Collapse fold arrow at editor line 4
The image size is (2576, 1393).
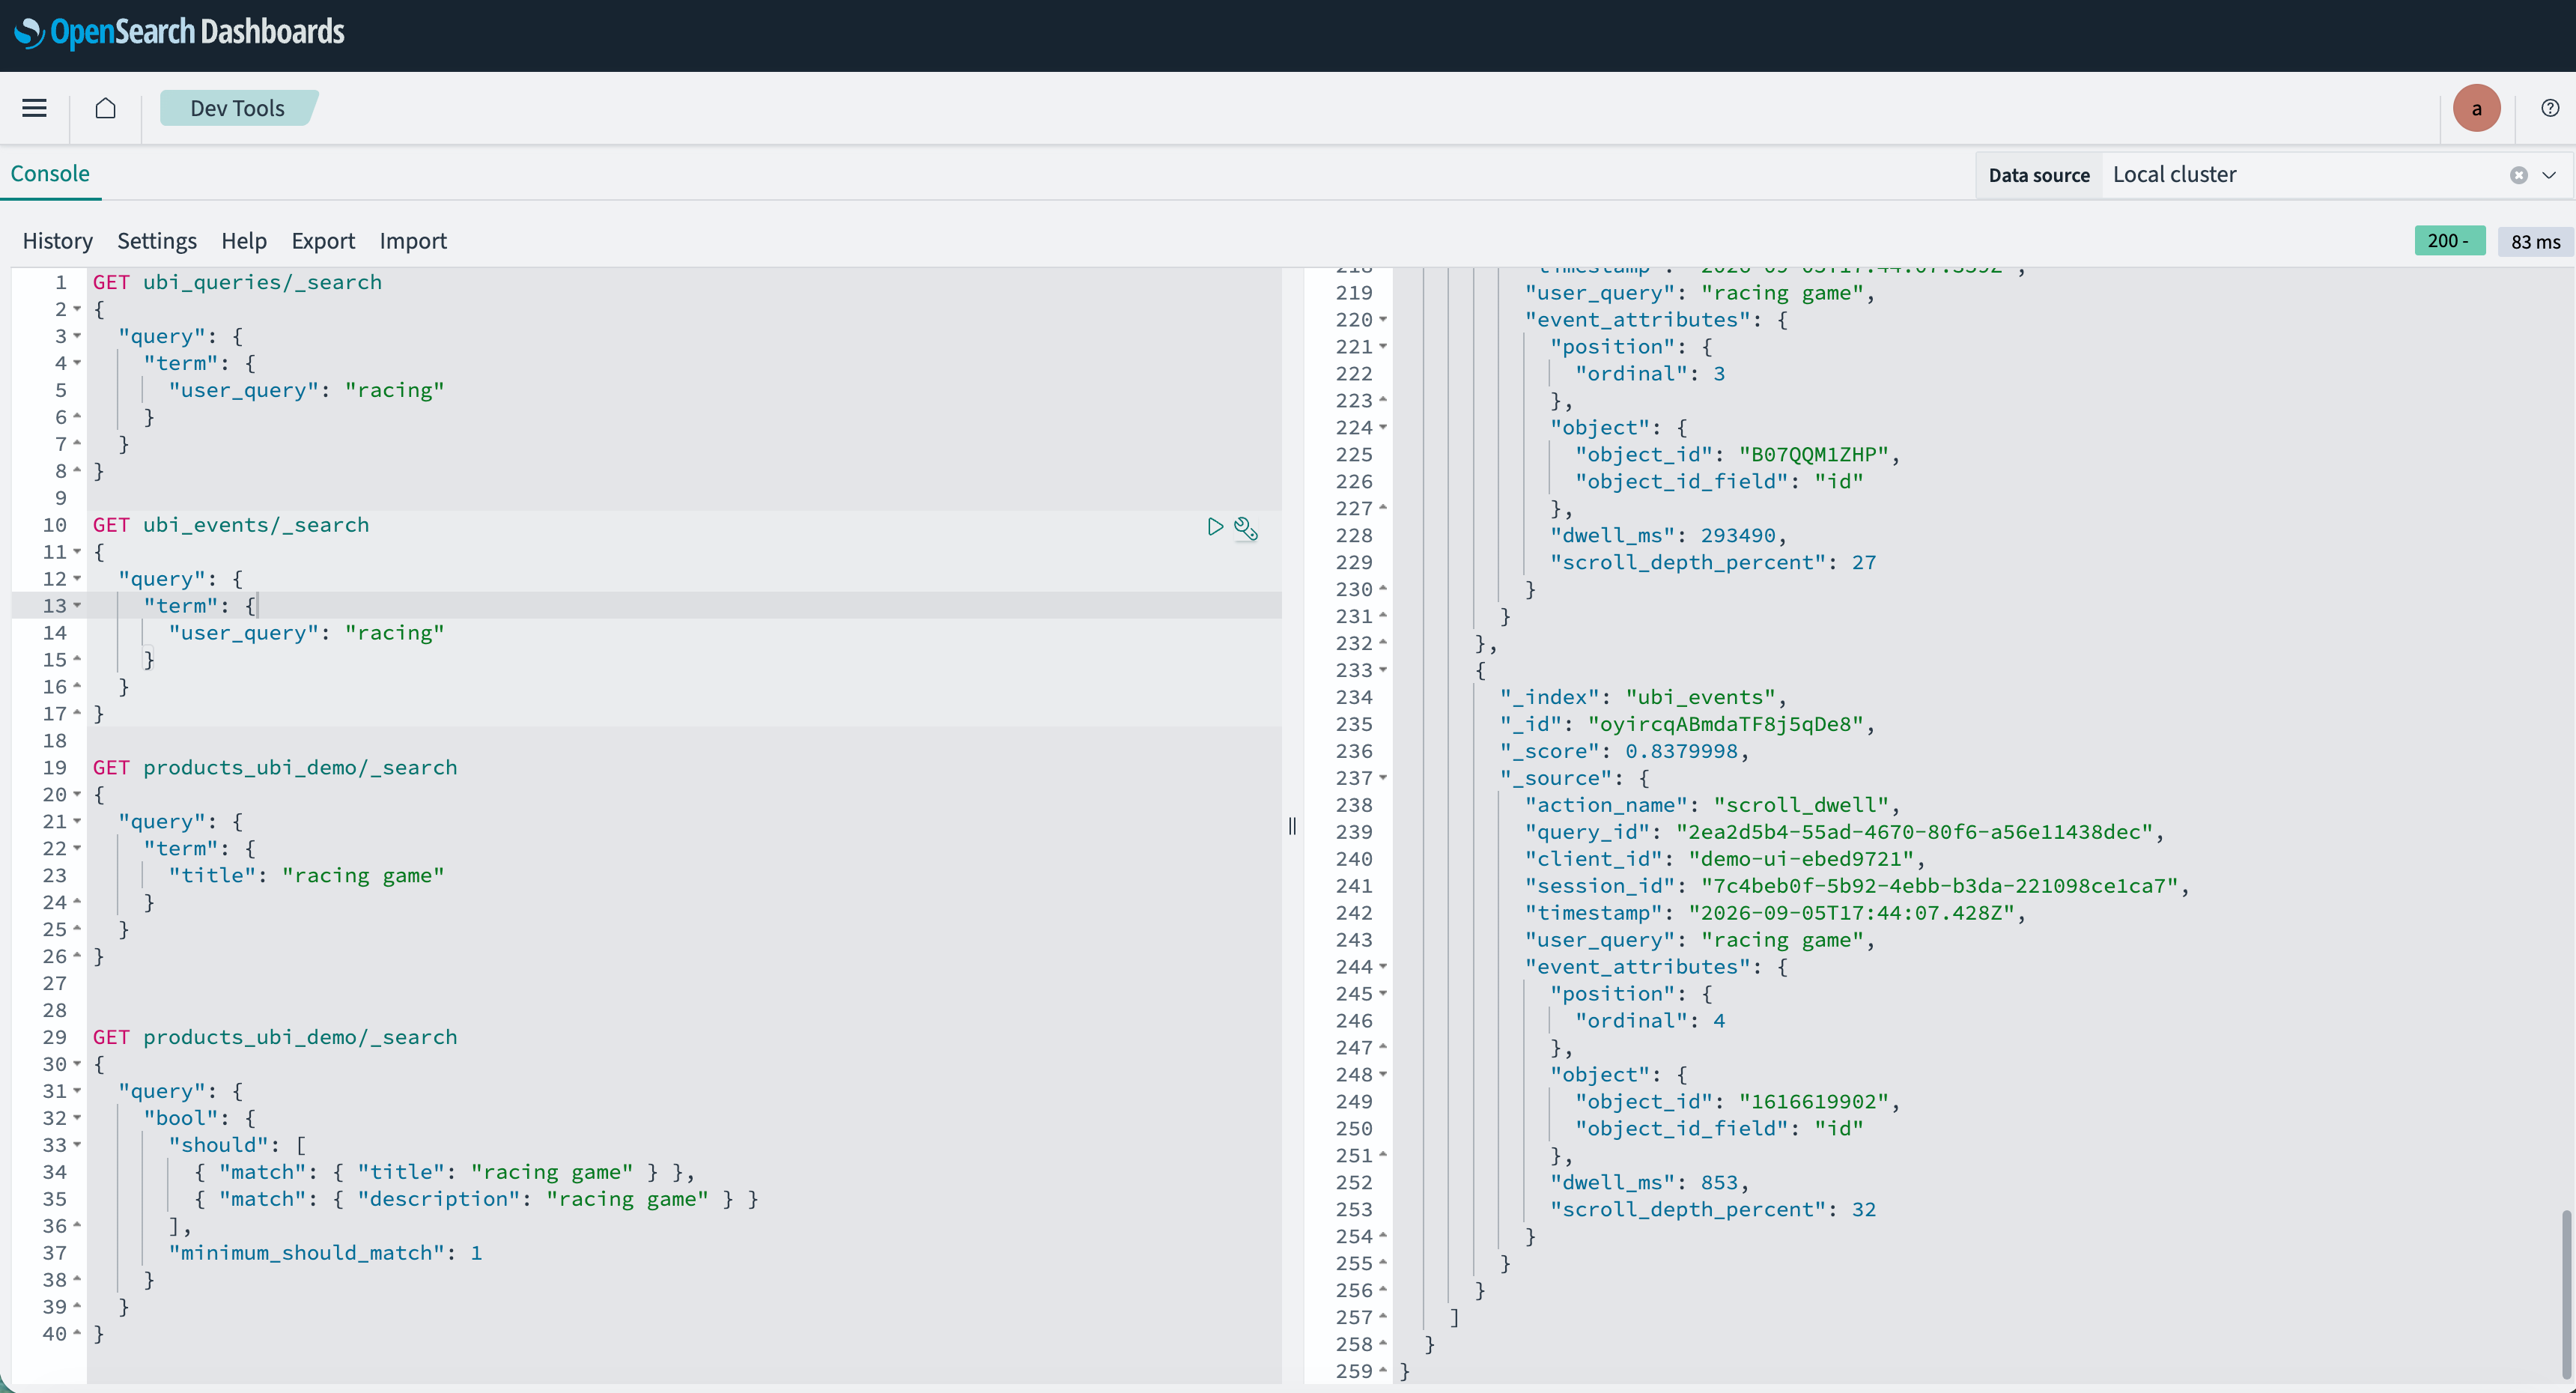click(77, 364)
